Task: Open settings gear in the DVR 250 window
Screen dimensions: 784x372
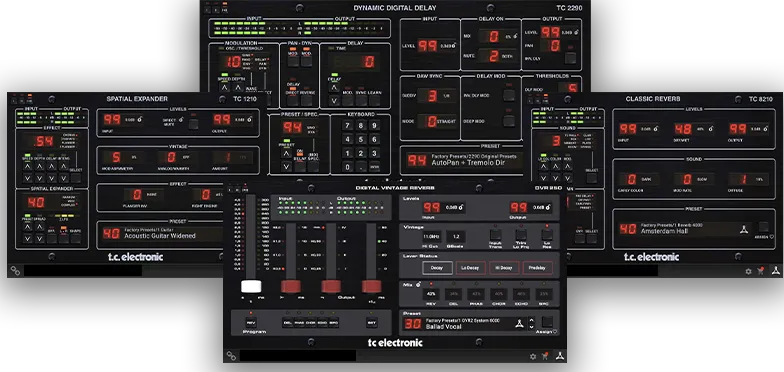Action: point(533,356)
